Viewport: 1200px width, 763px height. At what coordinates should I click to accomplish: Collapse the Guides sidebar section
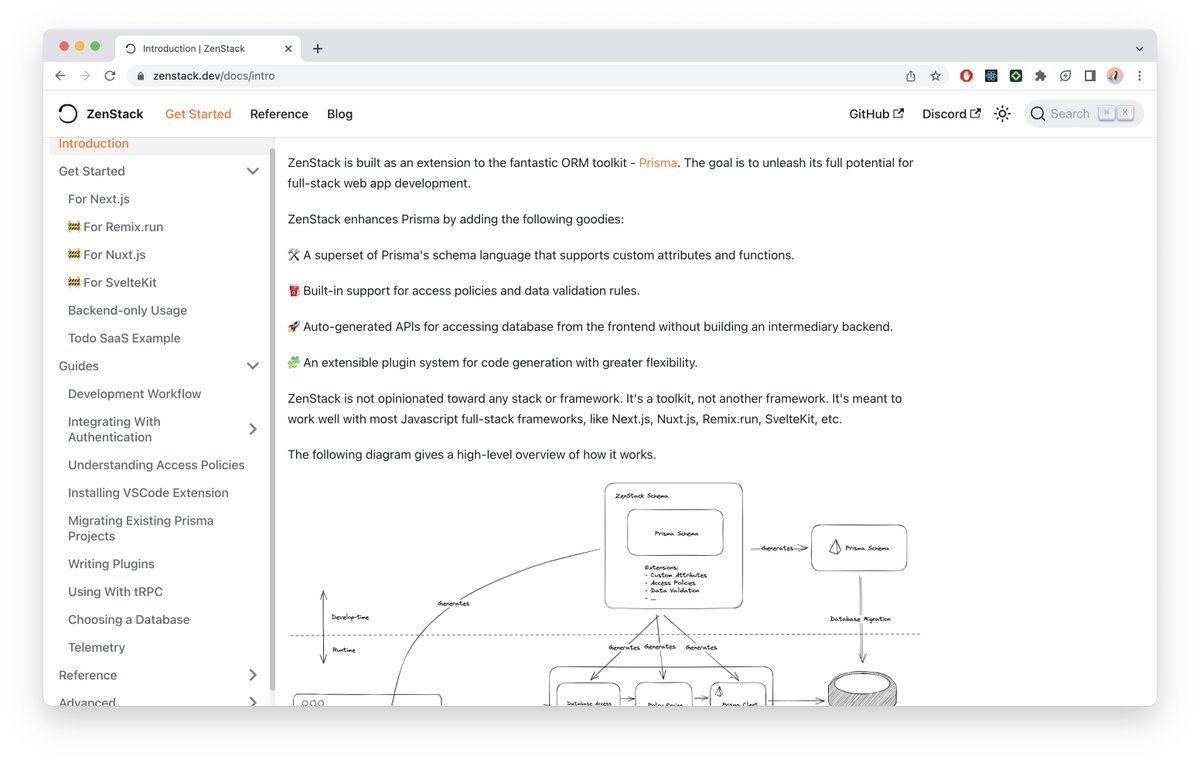pyautogui.click(x=253, y=366)
